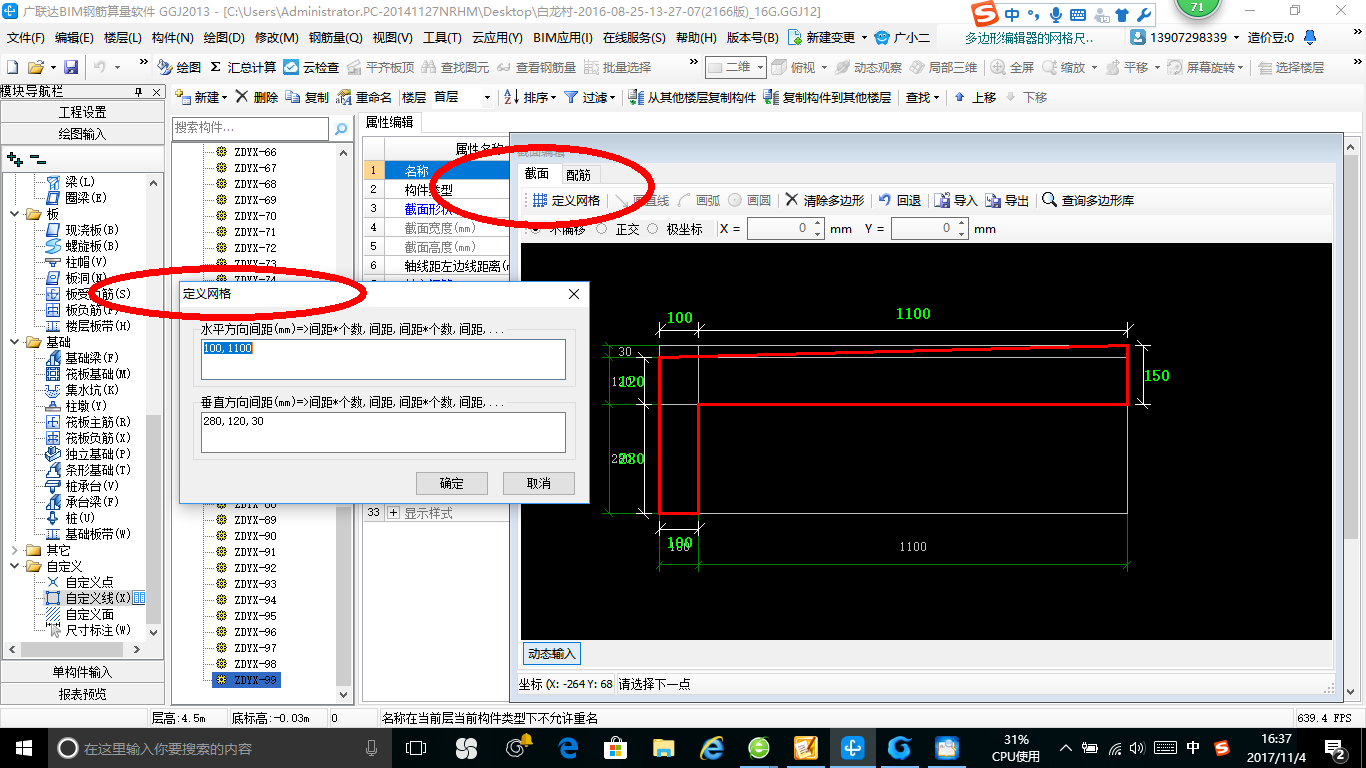This screenshot has width=1366, height=768.
Task: Click expand-all plus icon in navigation panel
Action: tap(14, 159)
